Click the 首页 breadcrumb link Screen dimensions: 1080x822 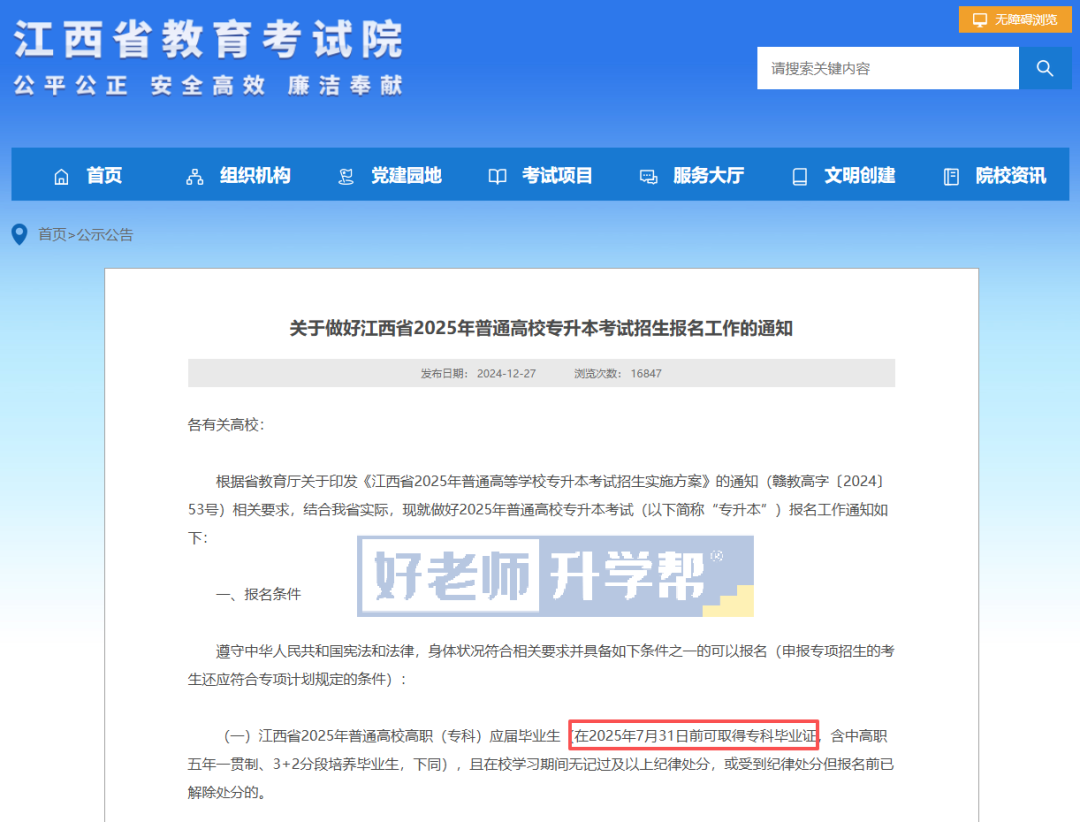click(52, 235)
